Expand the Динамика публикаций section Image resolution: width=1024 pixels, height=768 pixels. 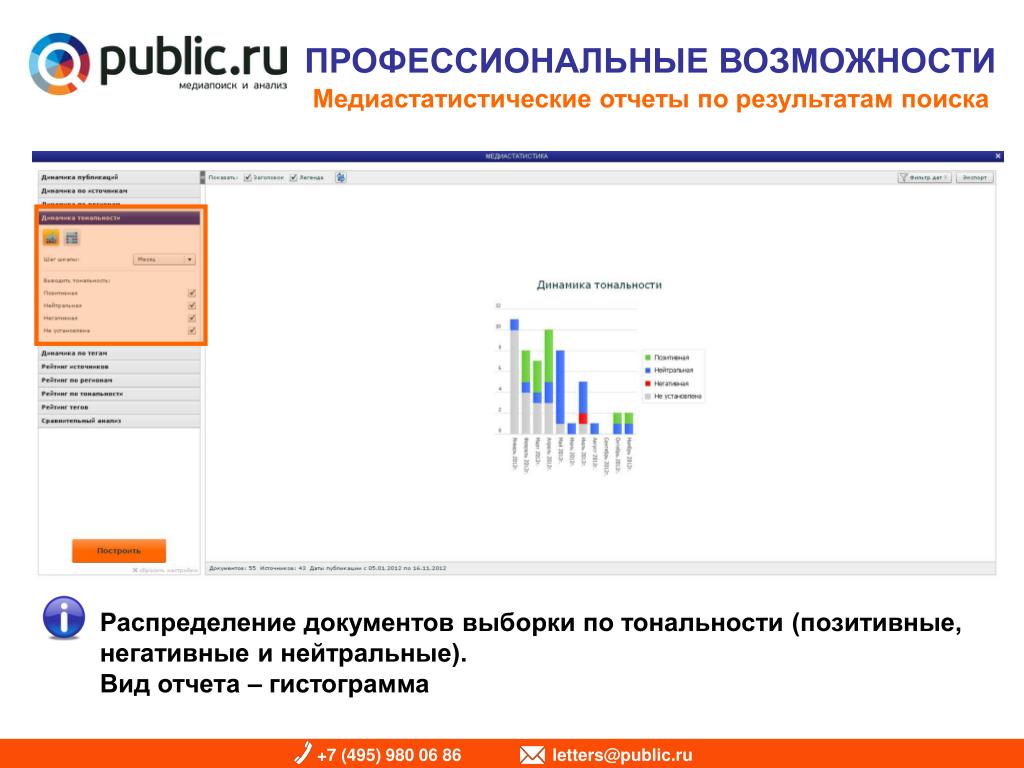[119, 177]
